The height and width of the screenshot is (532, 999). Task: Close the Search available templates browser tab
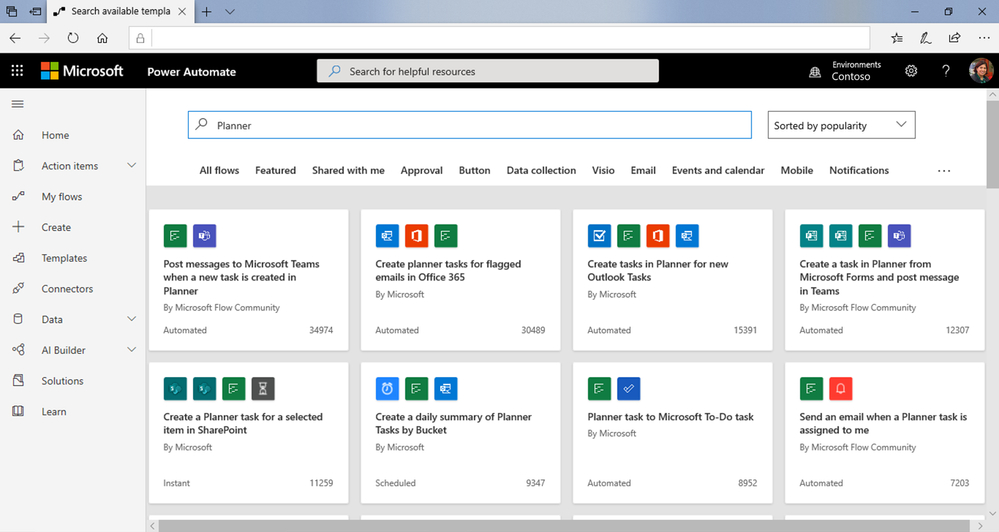(x=182, y=11)
